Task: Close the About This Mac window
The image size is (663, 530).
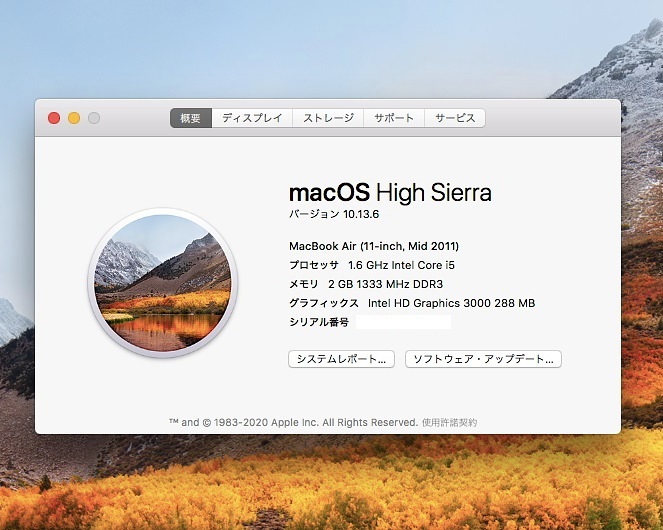Action: pos(54,118)
